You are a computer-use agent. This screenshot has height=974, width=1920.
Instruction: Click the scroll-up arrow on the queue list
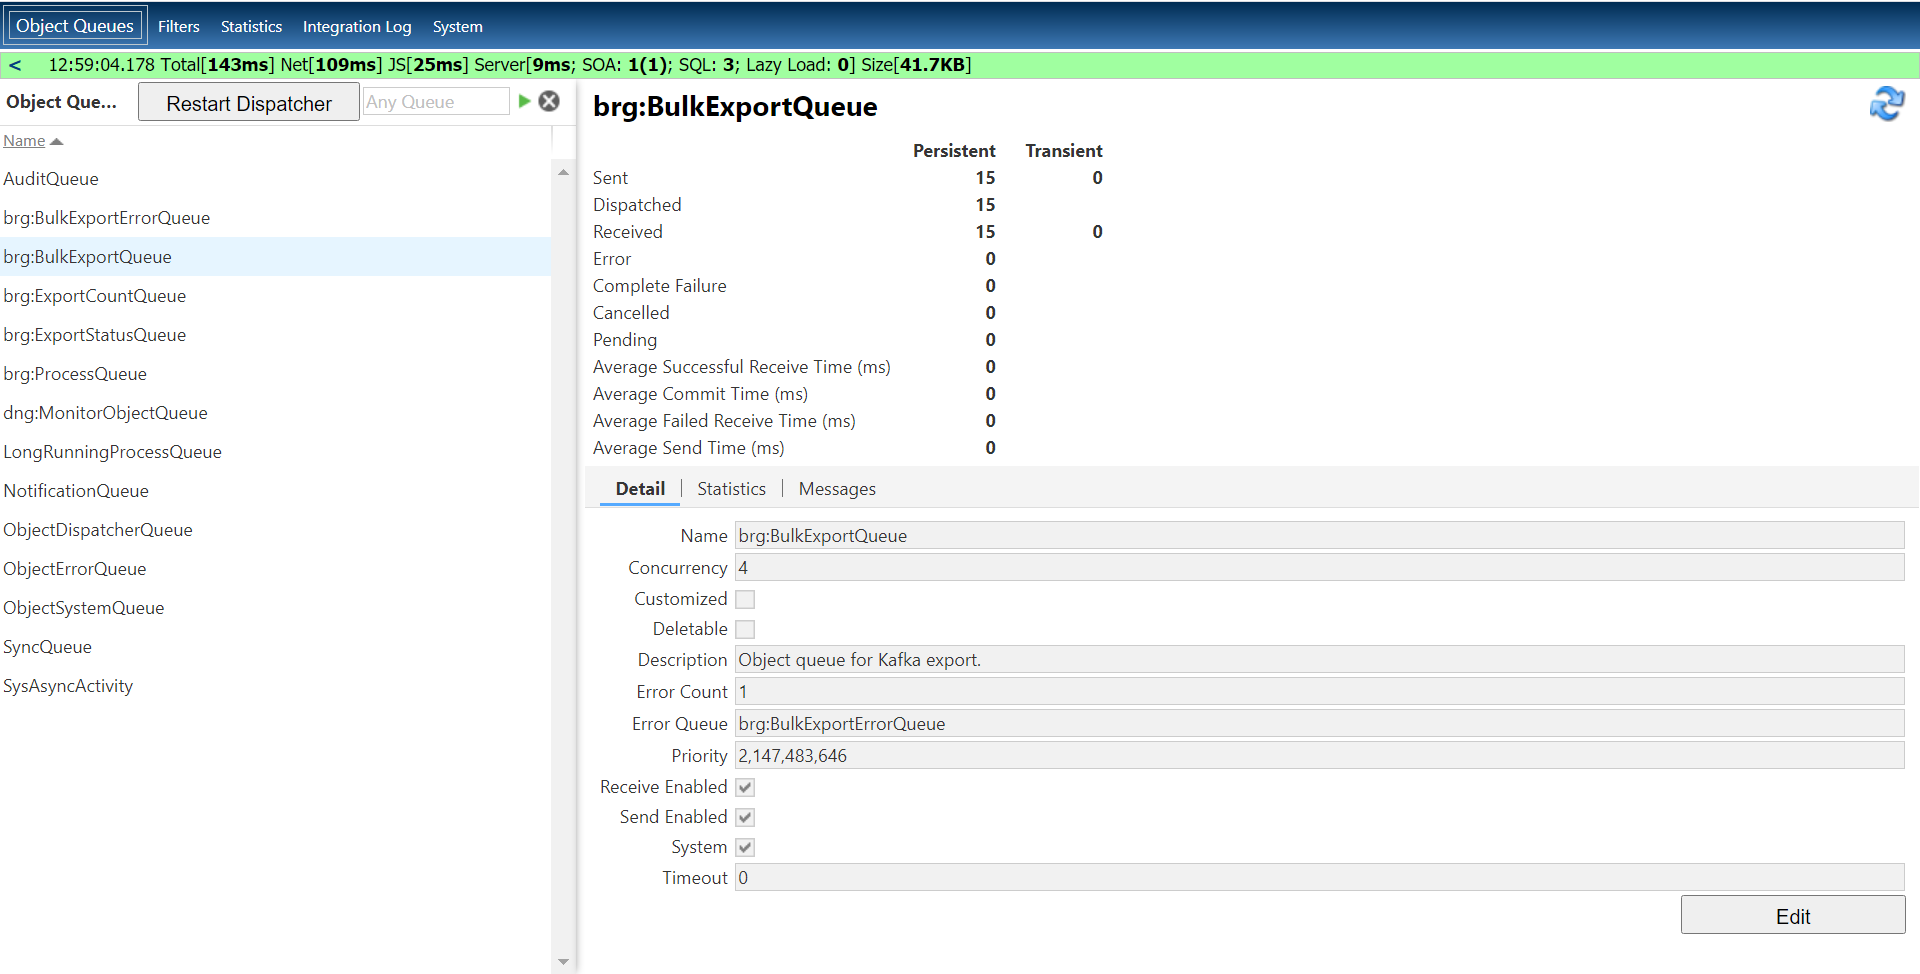pos(563,171)
